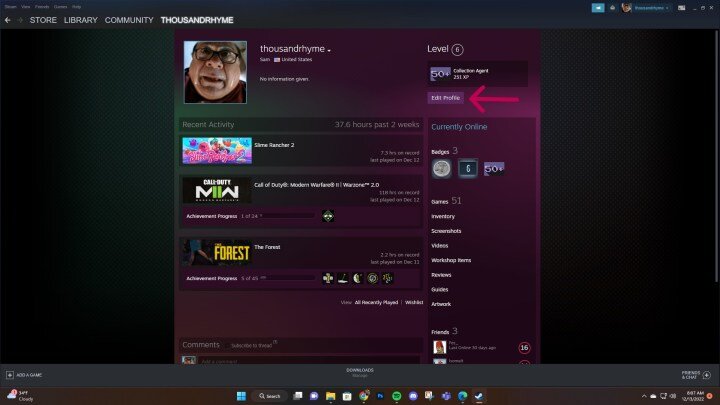
Task: Click The Forest achievement progress bar
Action: [287, 278]
